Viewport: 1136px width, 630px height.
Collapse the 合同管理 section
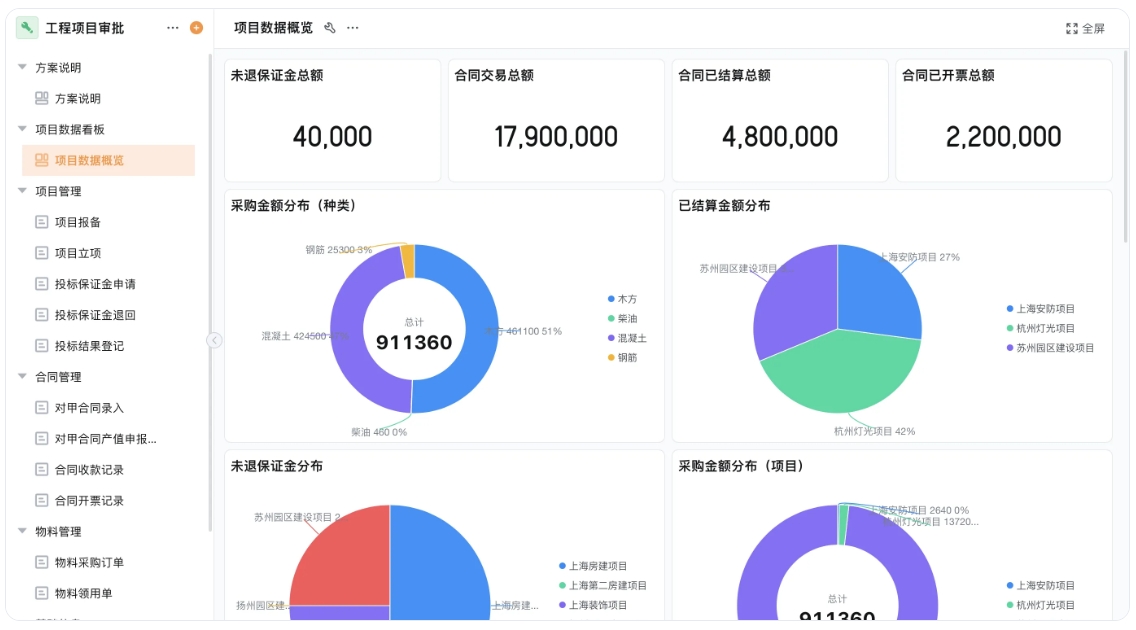pyautogui.click(x=22, y=377)
